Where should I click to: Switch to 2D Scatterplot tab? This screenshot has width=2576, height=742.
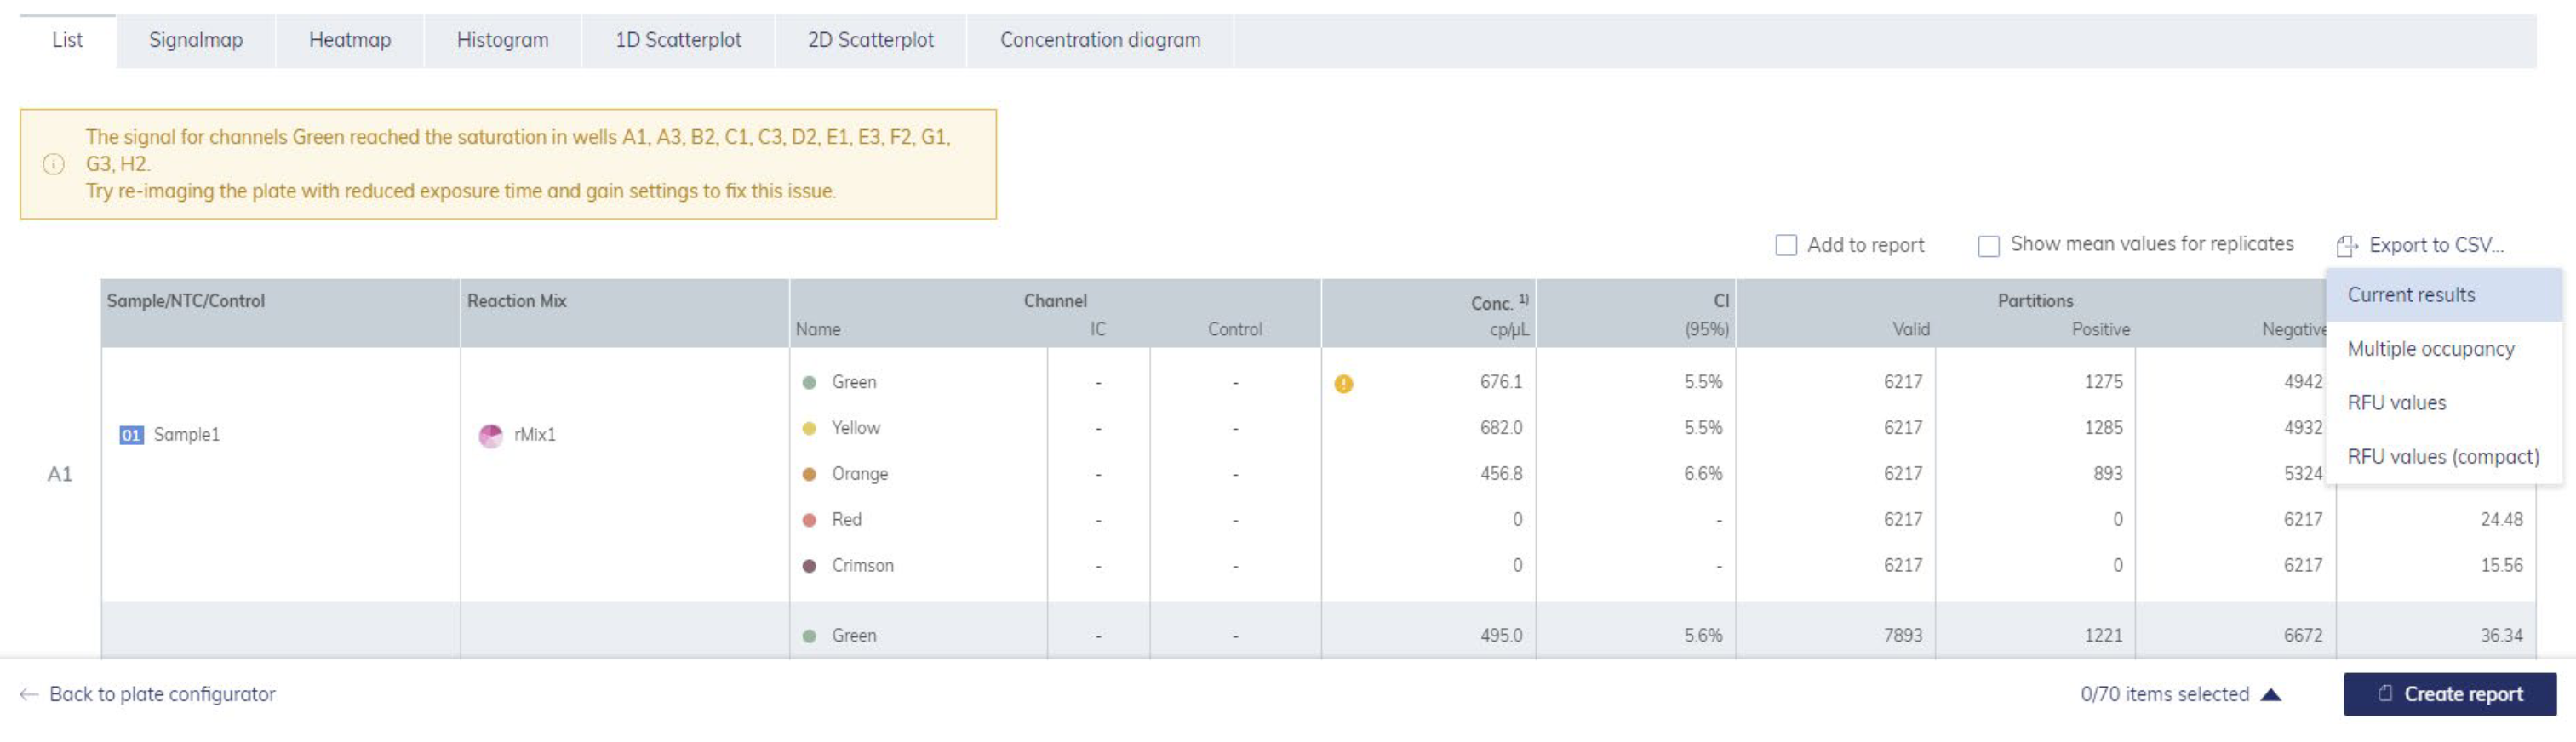871,40
